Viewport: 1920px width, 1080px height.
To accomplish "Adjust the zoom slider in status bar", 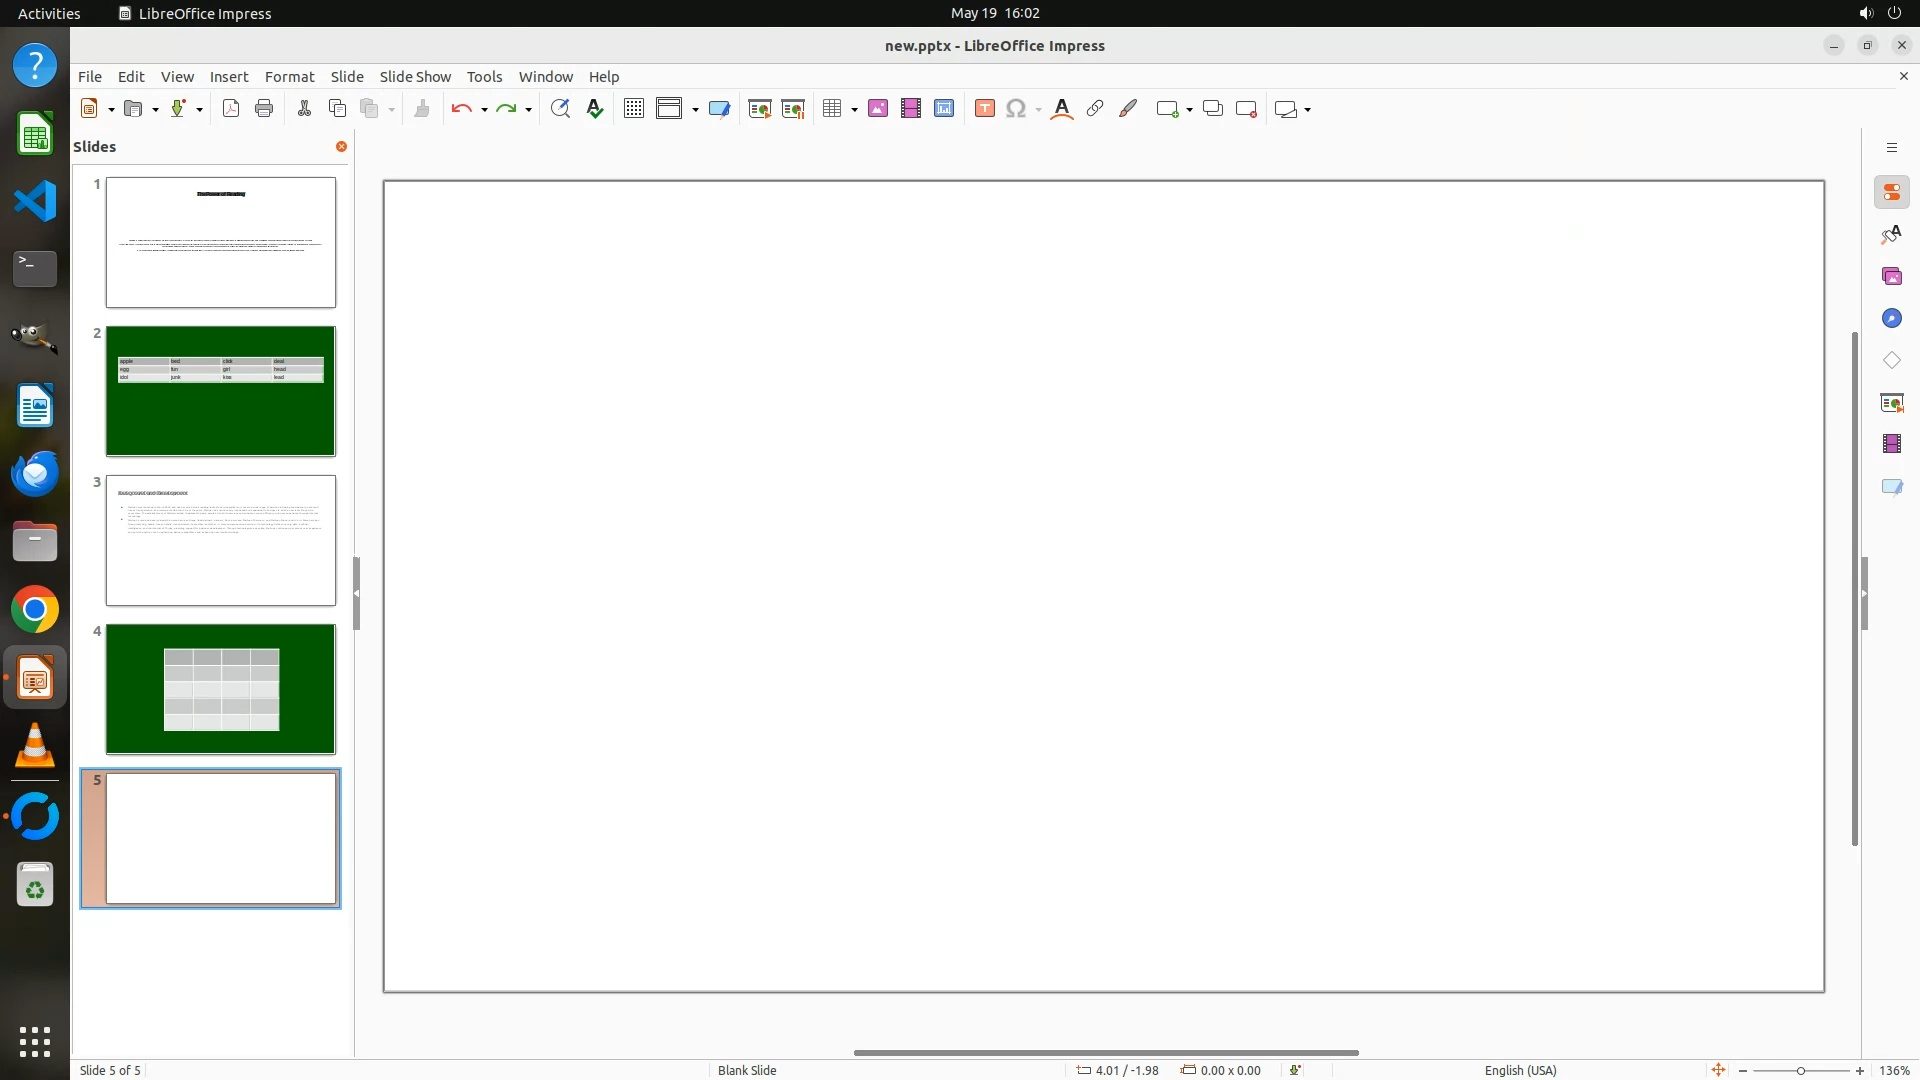I will pos(1800,1070).
